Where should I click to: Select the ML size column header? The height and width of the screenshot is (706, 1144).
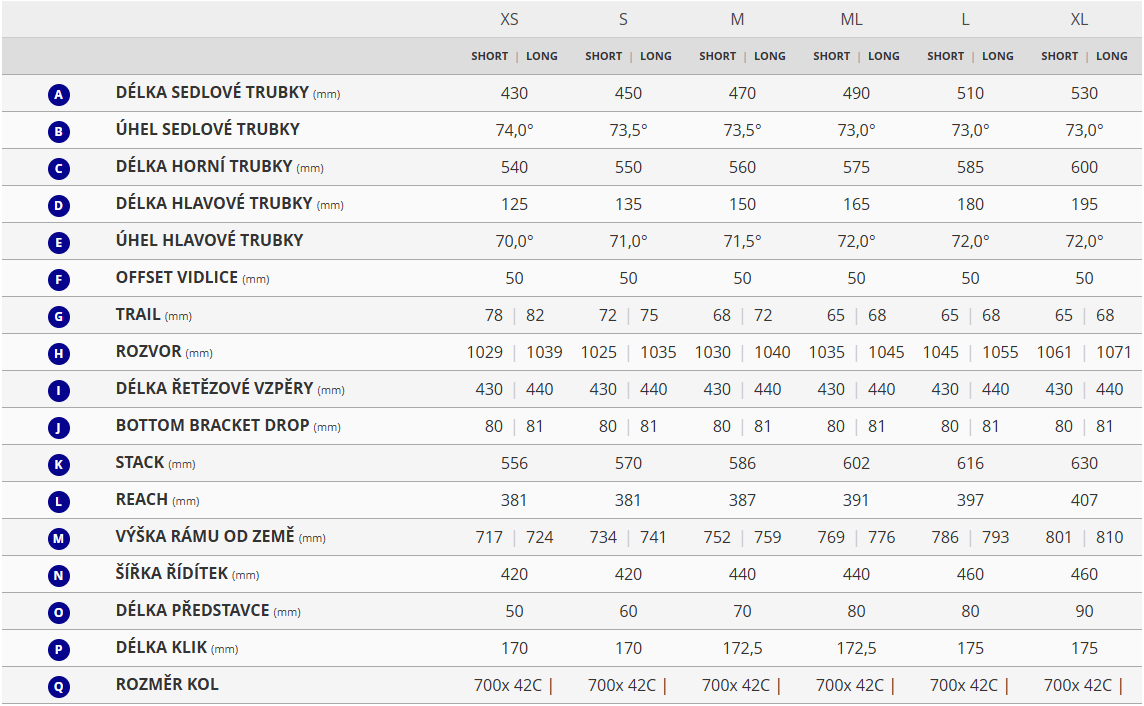tap(851, 20)
